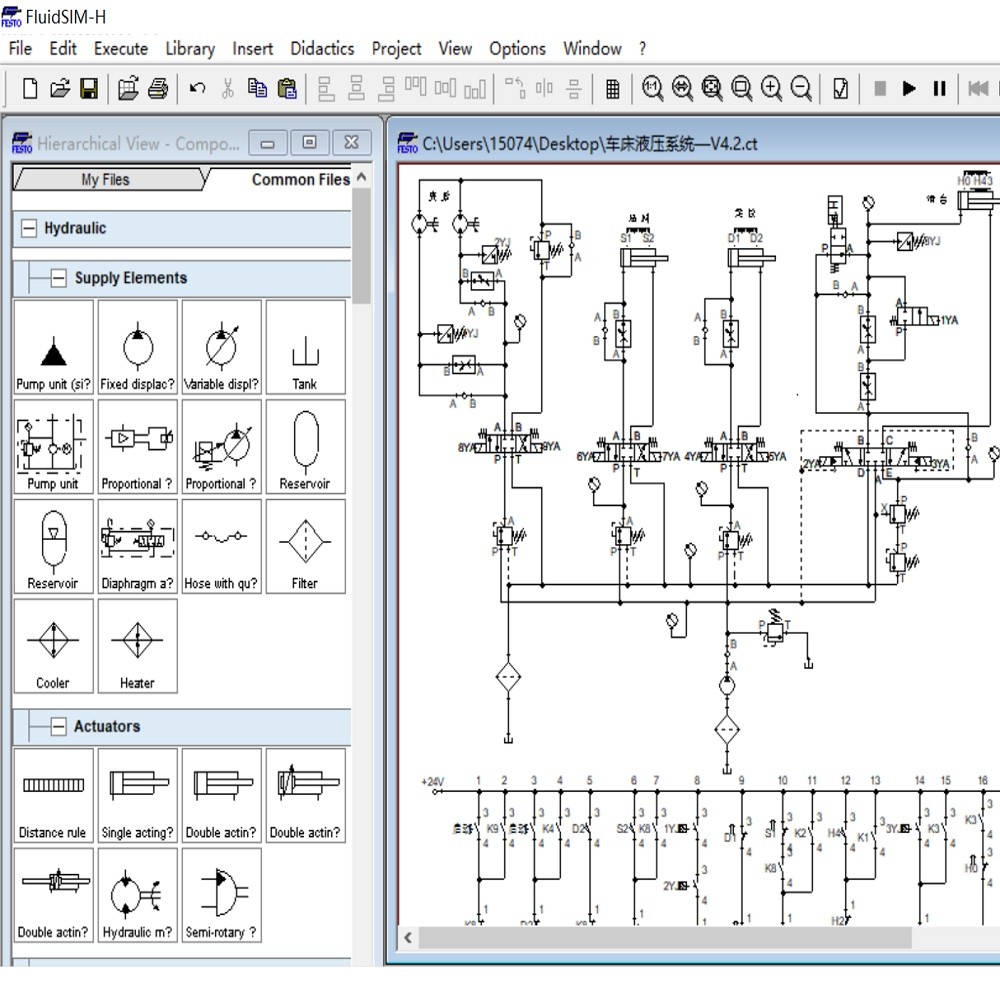Click the check circuit toolbar icon
This screenshot has height=1000, width=1000.
[x=841, y=89]
